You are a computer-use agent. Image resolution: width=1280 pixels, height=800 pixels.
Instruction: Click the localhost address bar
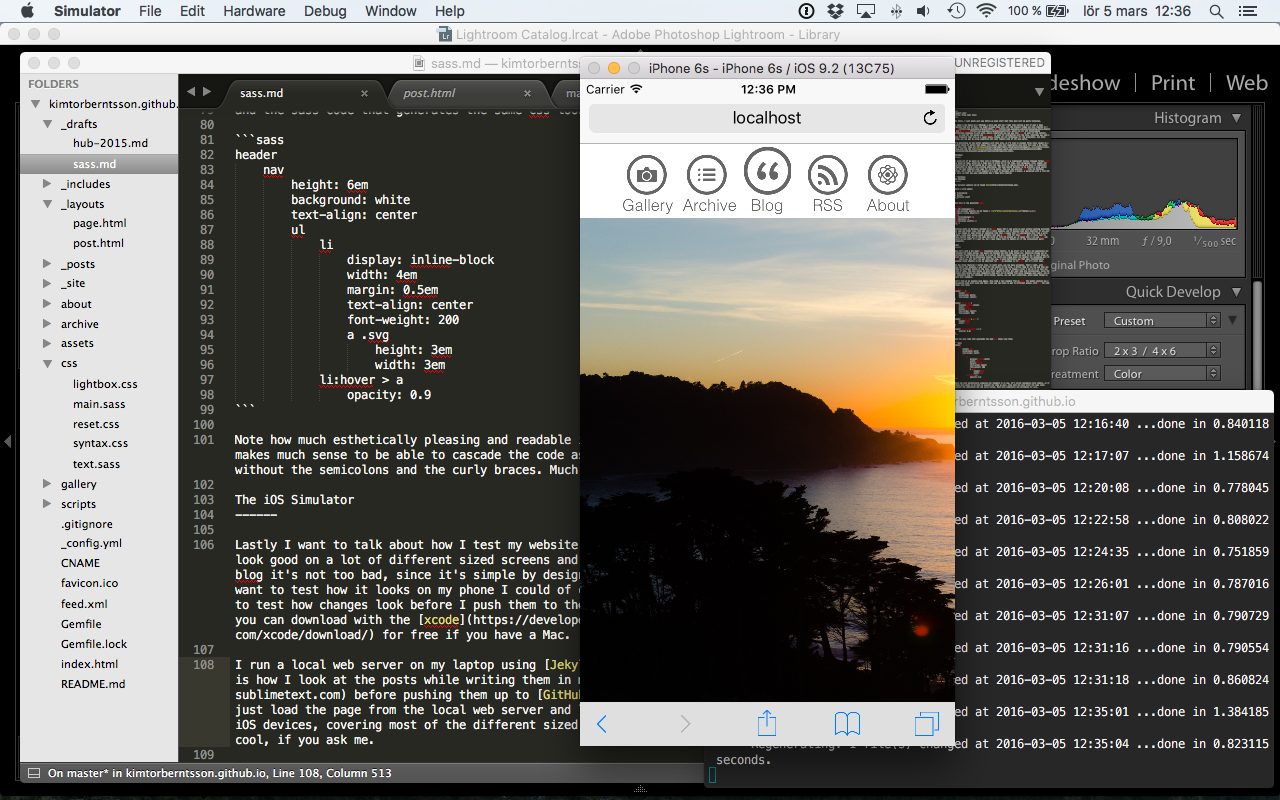coord(767,118)
